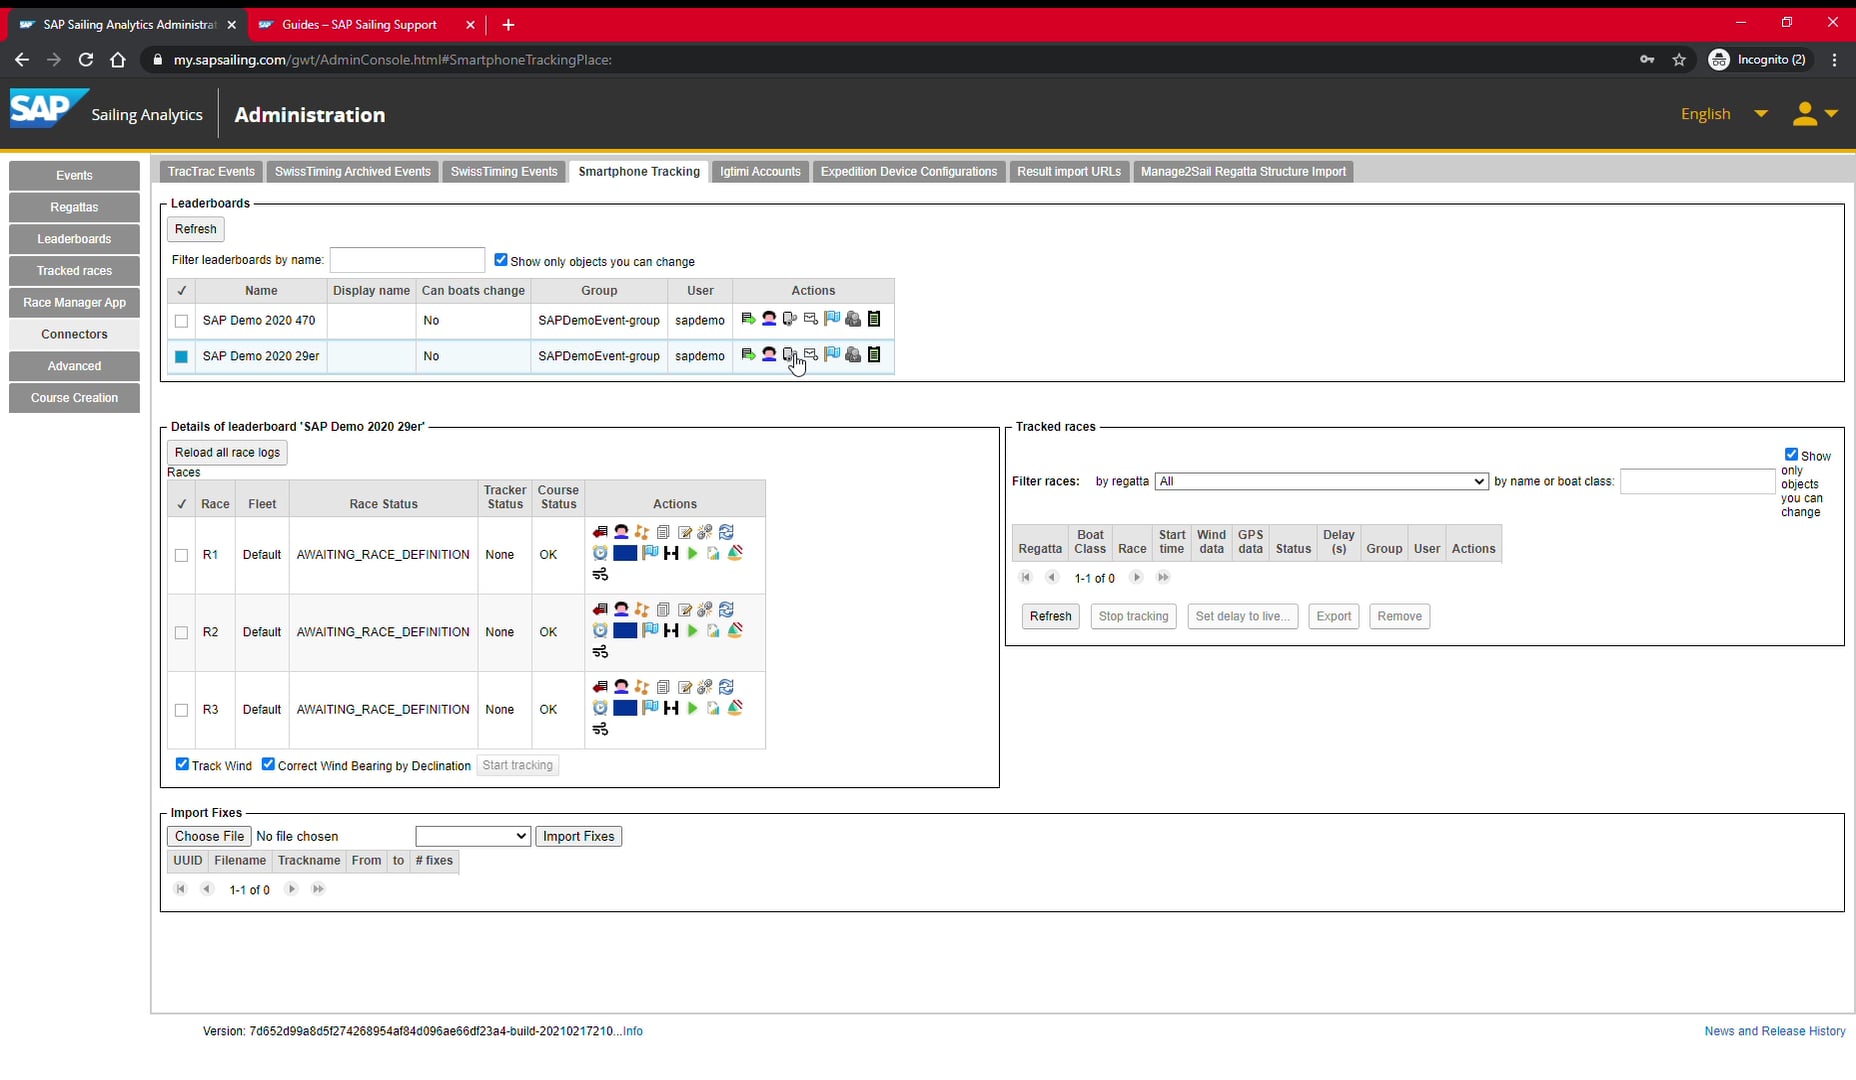Switch to the SwissTiming Events tab
This screenshot has width=1856, height=1080.
(504, 171)
